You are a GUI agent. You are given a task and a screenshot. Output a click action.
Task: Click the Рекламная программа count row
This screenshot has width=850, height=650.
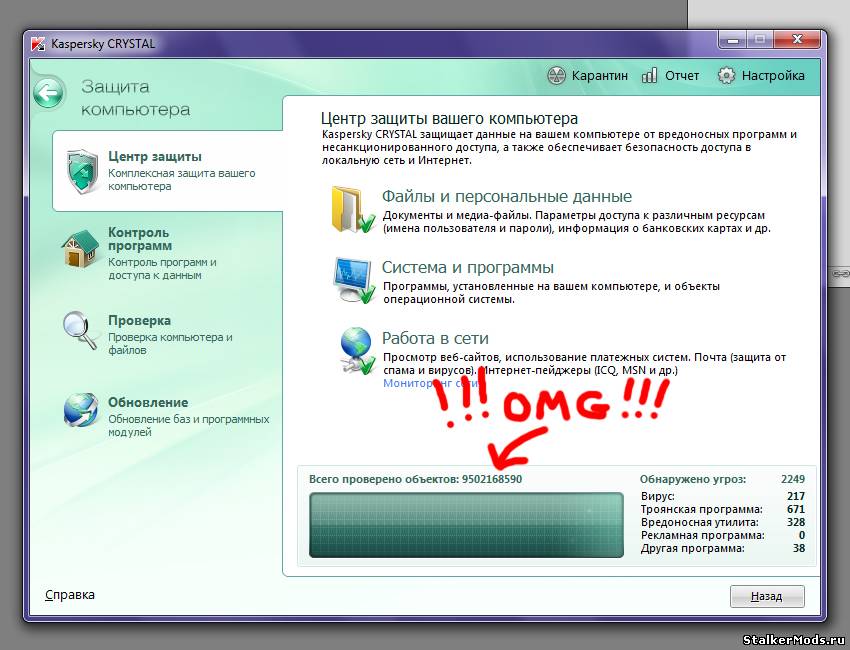723,535
